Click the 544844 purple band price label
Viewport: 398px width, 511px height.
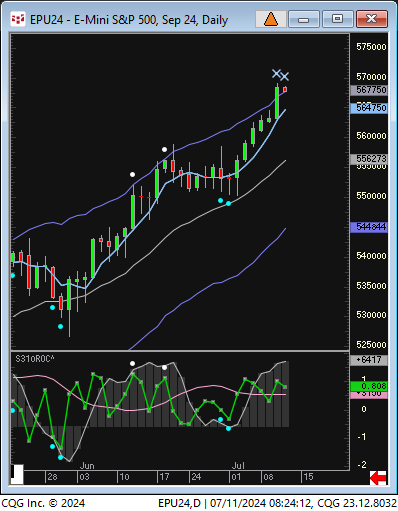pos(369,227)
